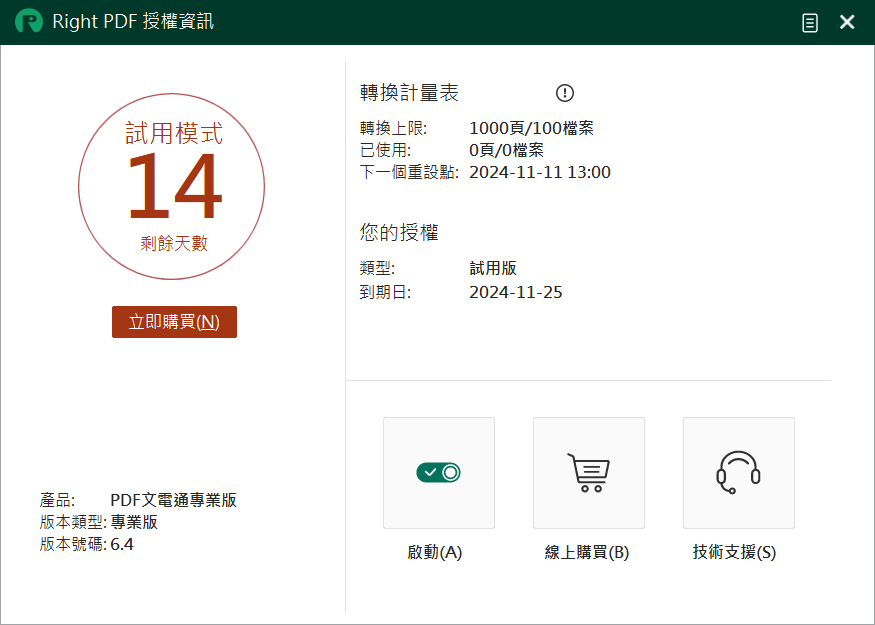875x625 pixels.
Task: Click the product name PDF文電通專業版
Action: [173, 500]
